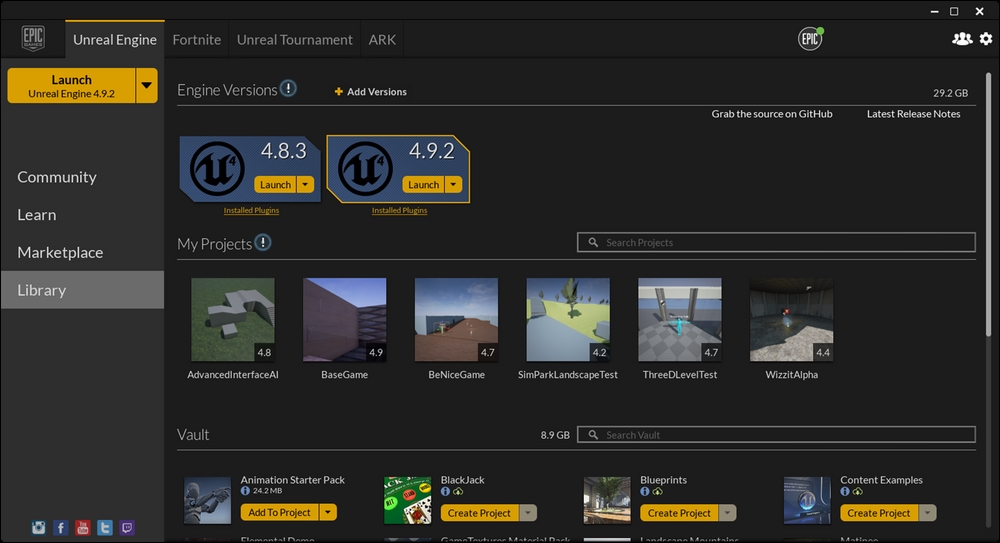Viewport: 1000px width, 543px height.
Task: Launch engine version 4.9.2 from its card
Action: [423, 184]
